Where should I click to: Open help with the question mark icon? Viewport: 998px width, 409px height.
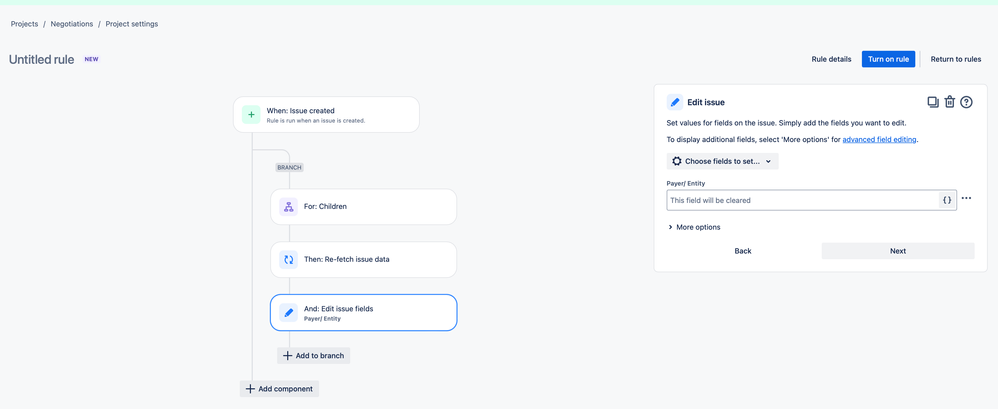pos(966,102)
